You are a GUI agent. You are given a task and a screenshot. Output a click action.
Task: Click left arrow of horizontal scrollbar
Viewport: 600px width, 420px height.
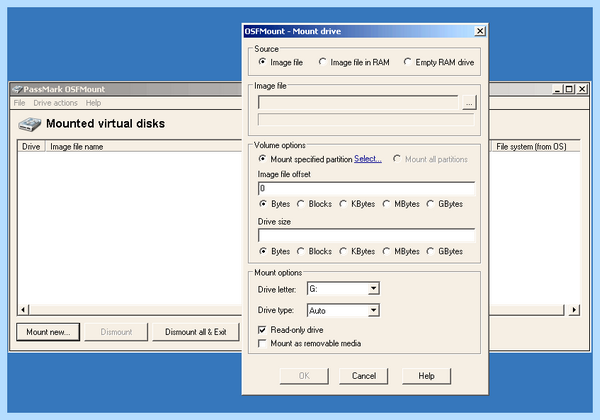[23, 309]
